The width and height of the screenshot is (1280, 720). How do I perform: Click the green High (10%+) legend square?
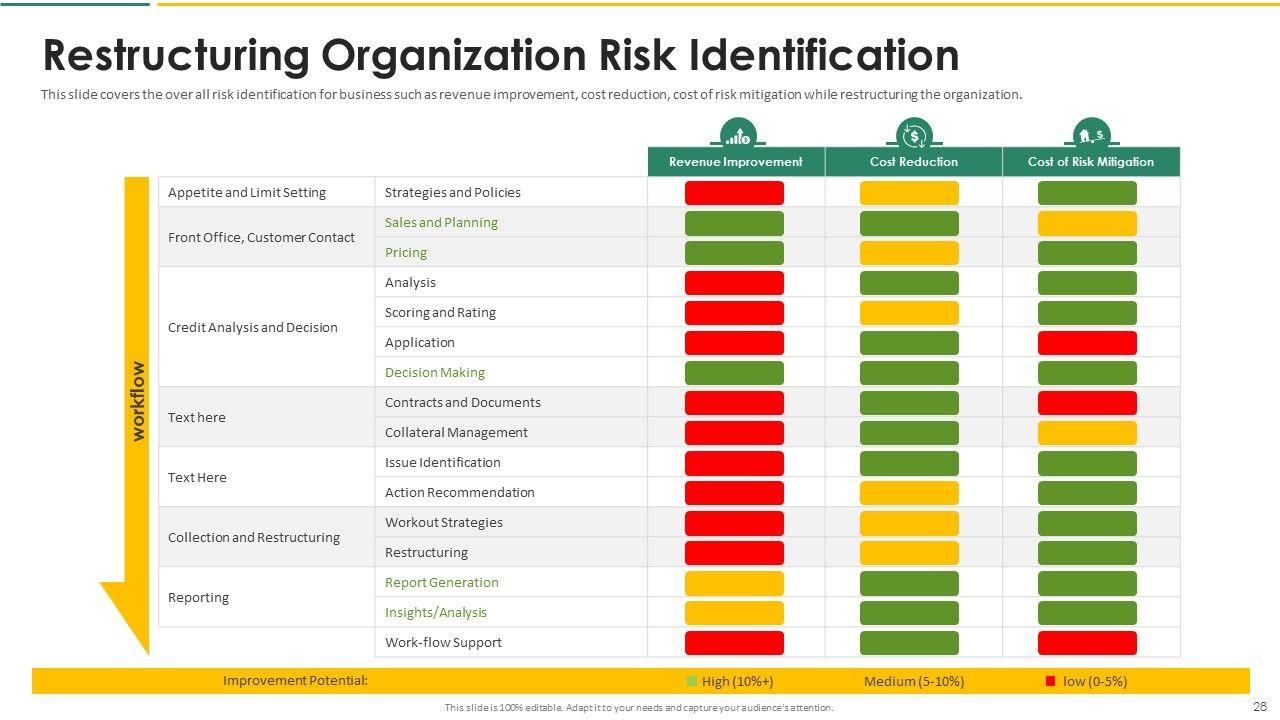click(691, 681)
